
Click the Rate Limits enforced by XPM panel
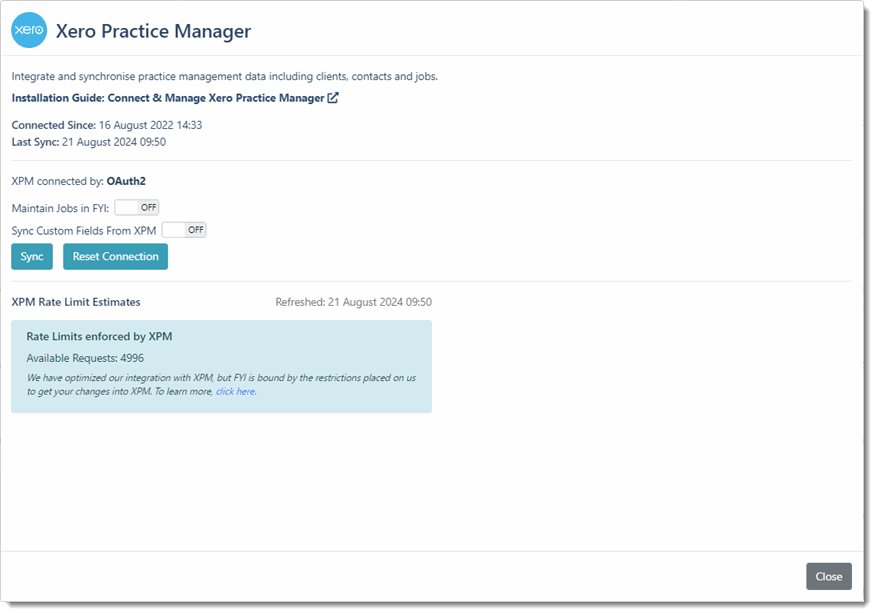click(x=220, y=365)
